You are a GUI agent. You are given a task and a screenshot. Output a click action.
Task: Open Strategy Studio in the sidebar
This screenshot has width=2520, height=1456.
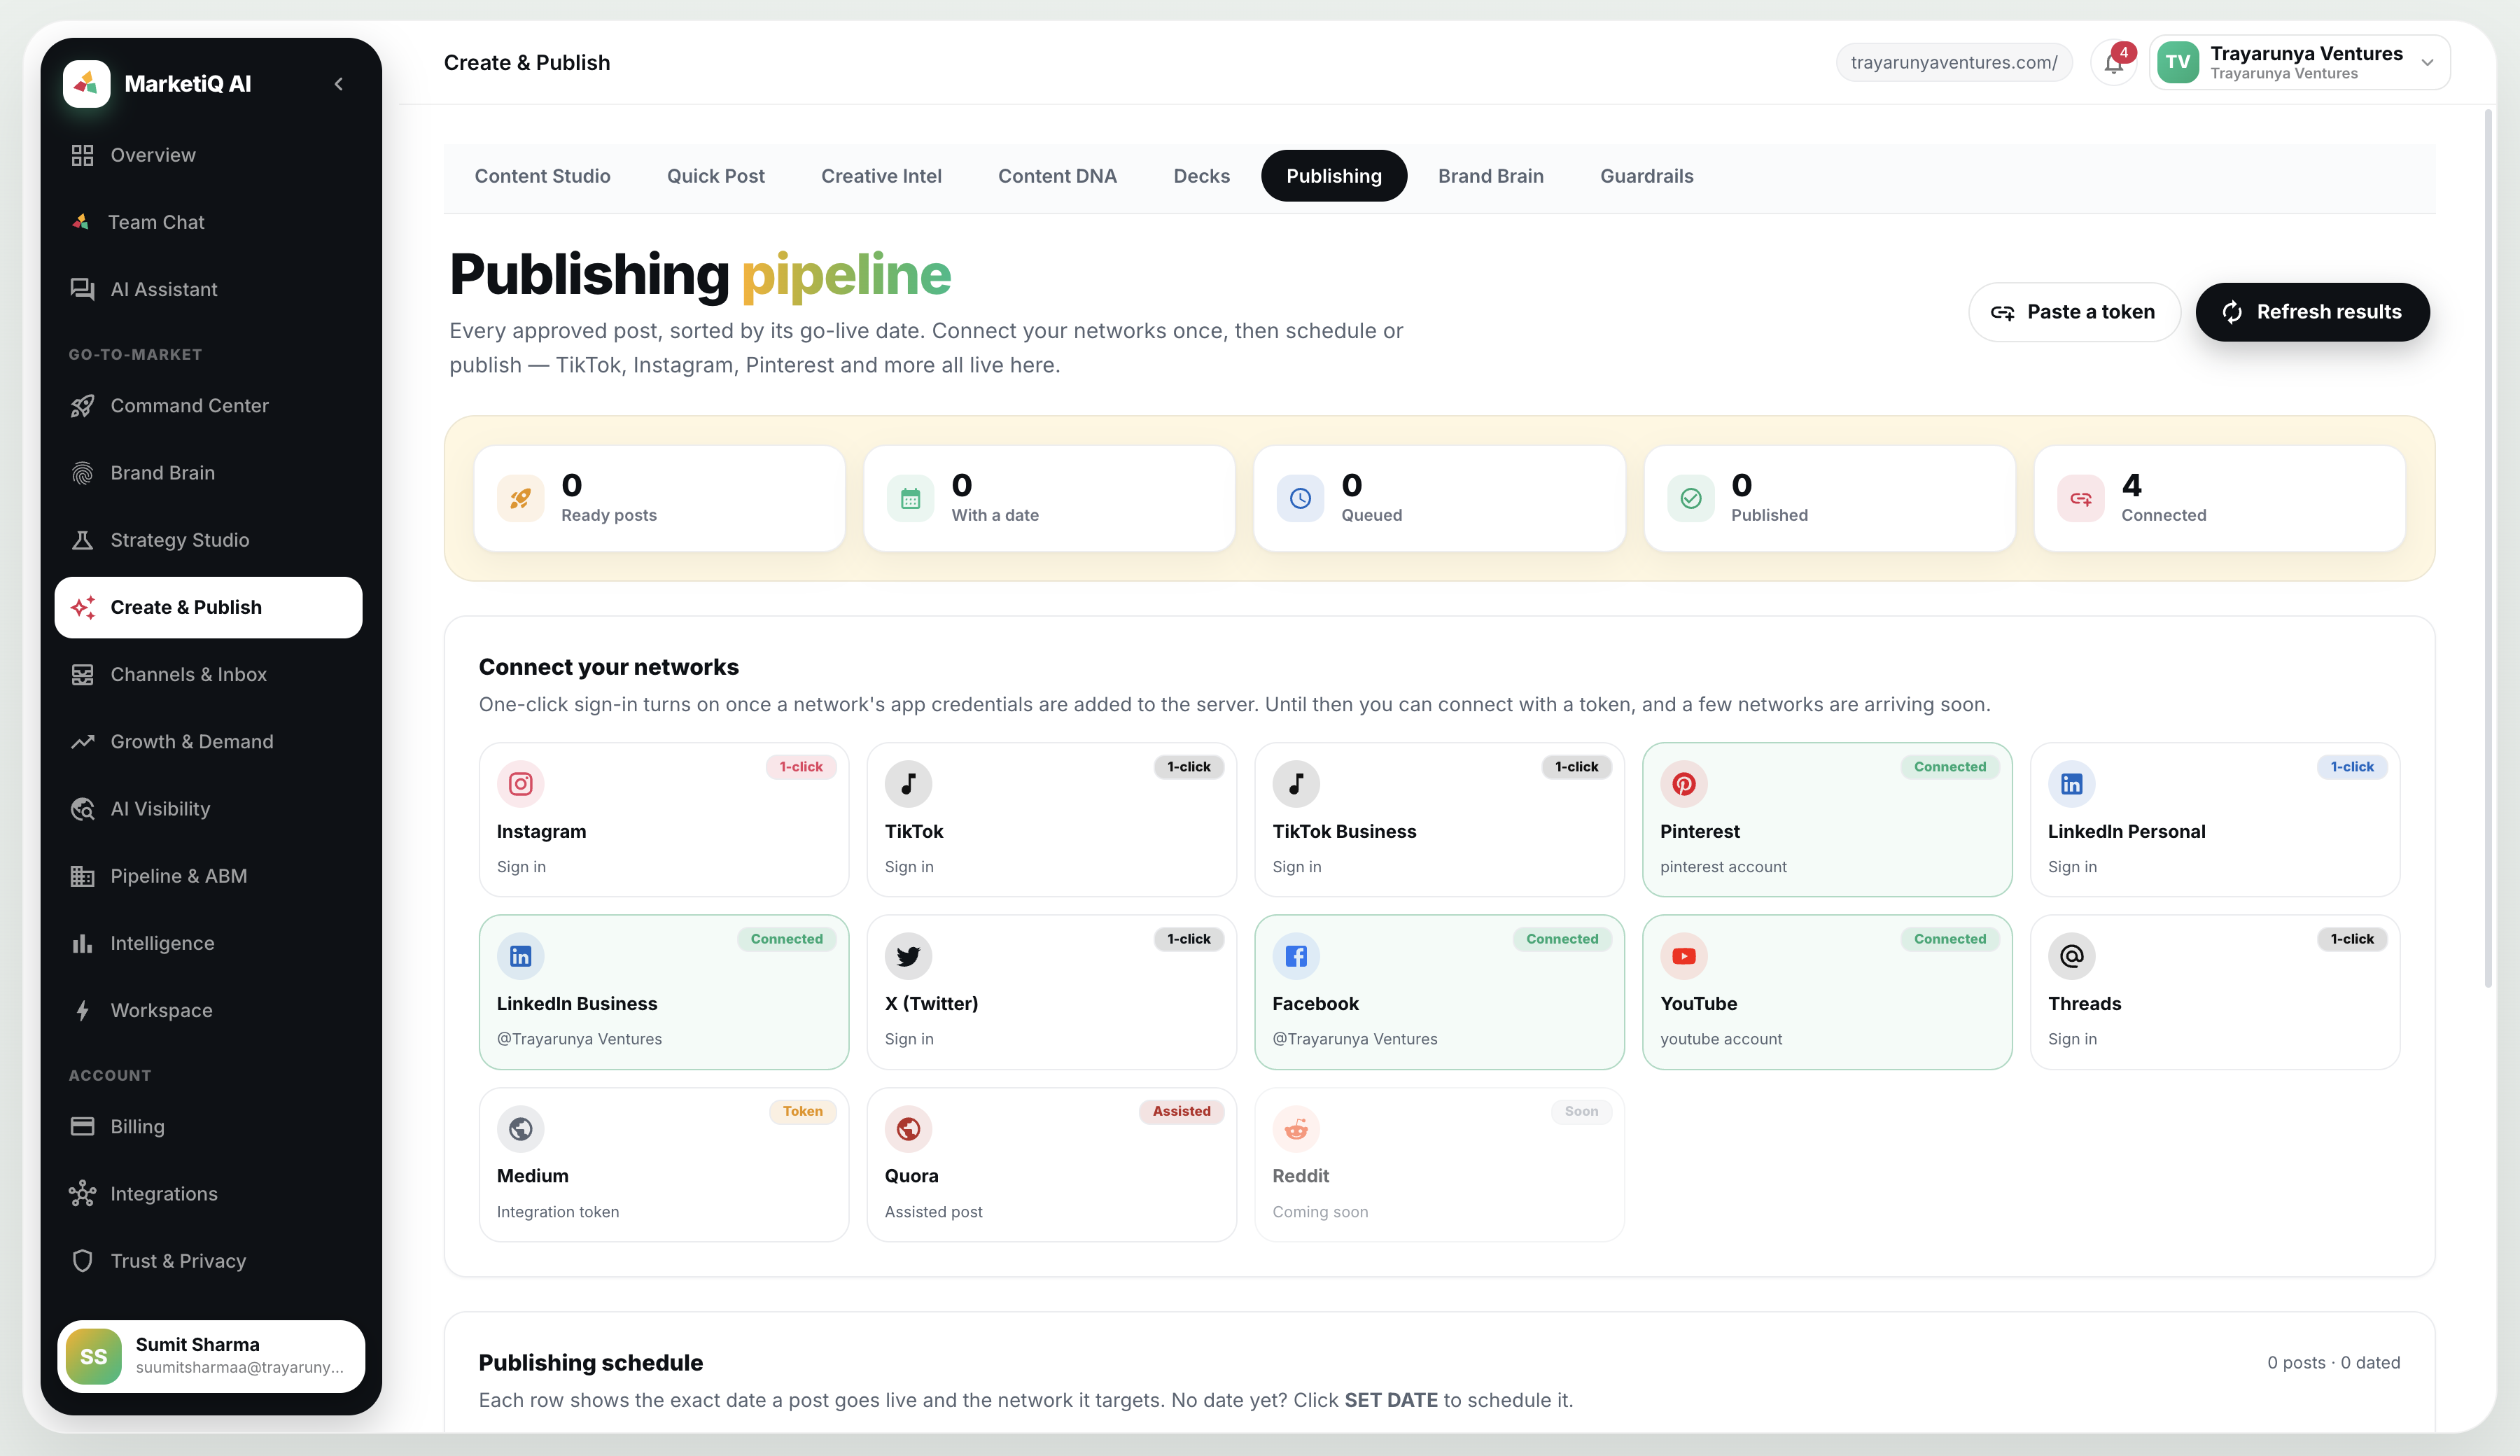pos(208,540)
